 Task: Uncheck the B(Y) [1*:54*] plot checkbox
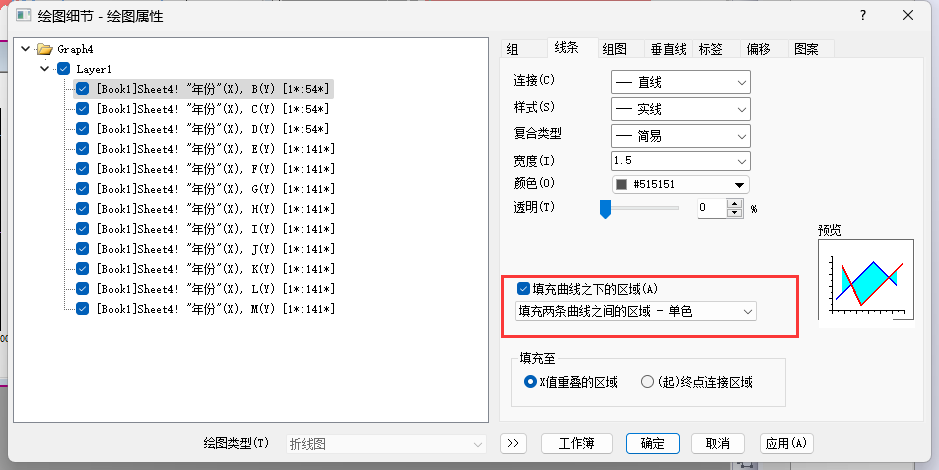pos(83,89)
